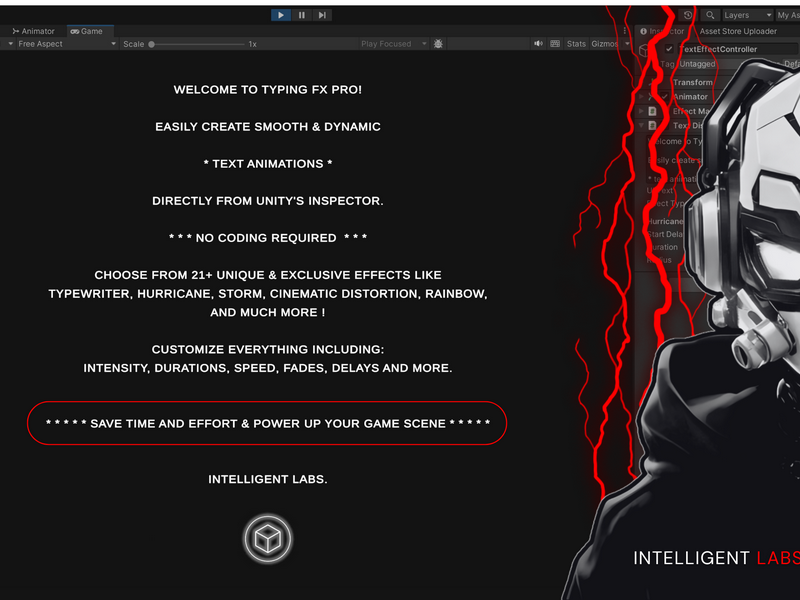Click the Text Display script icon

(652, 125)
